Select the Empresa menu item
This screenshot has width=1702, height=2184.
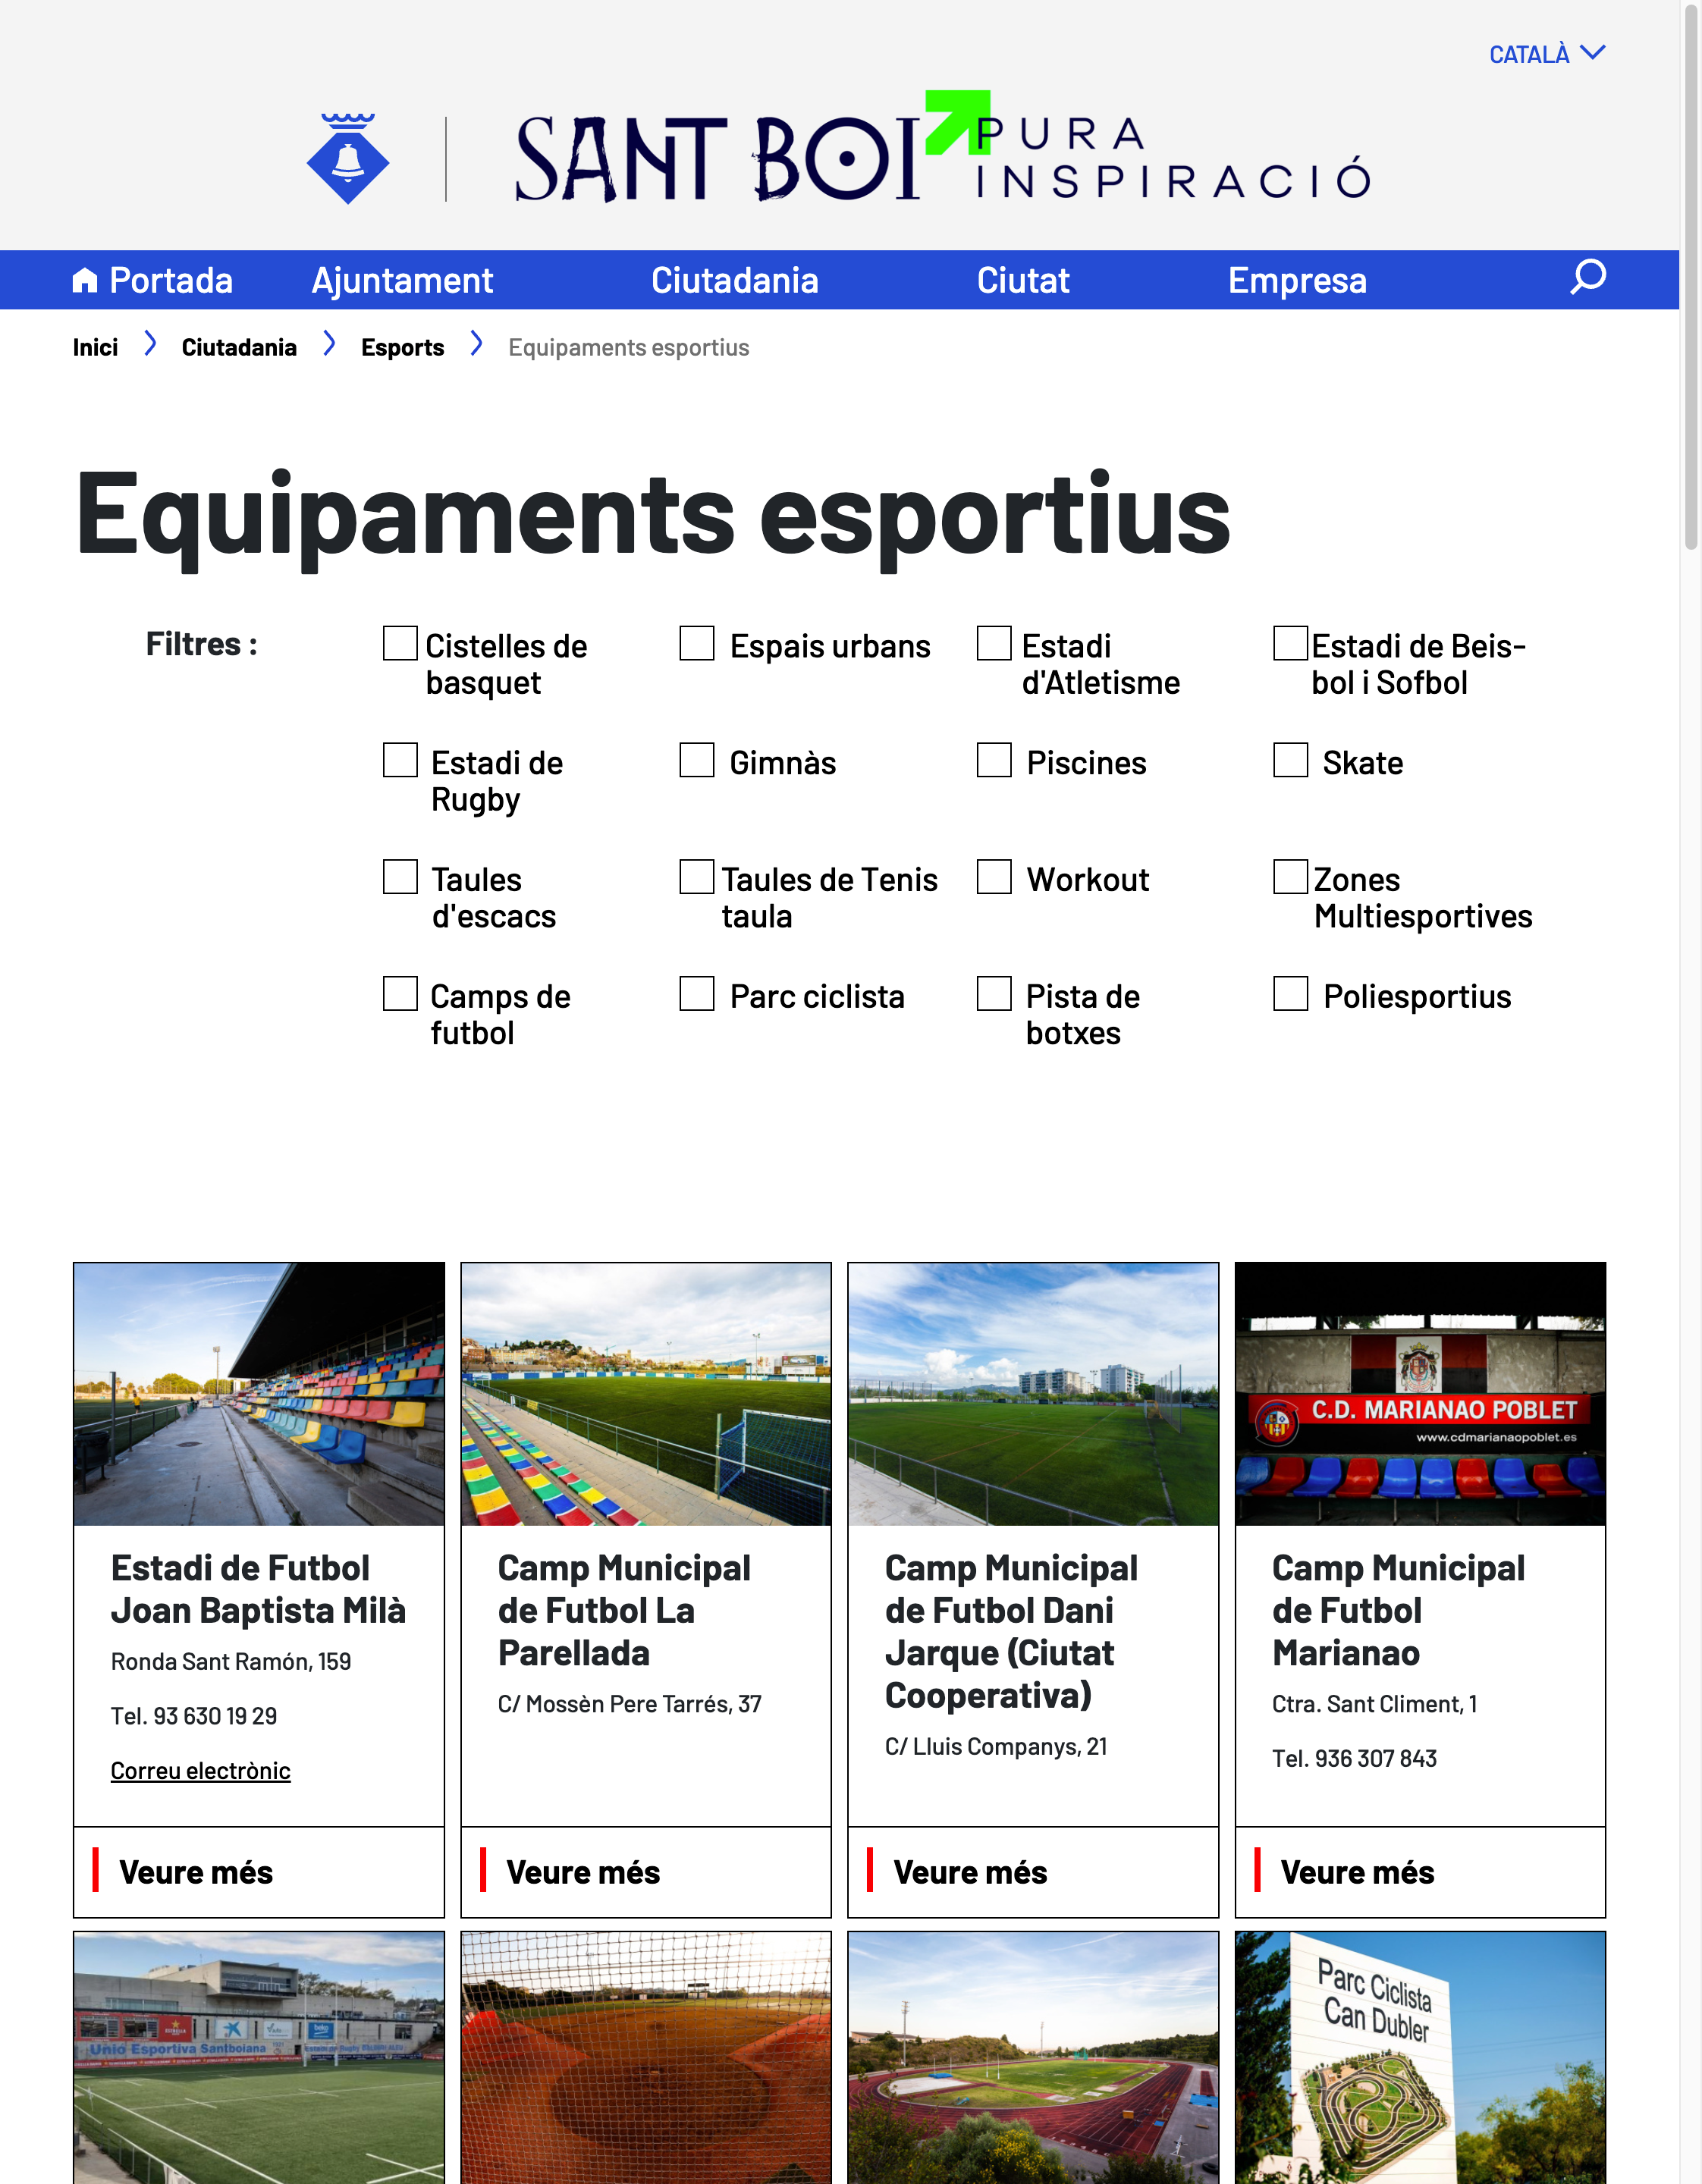(x=1296, y=281)
